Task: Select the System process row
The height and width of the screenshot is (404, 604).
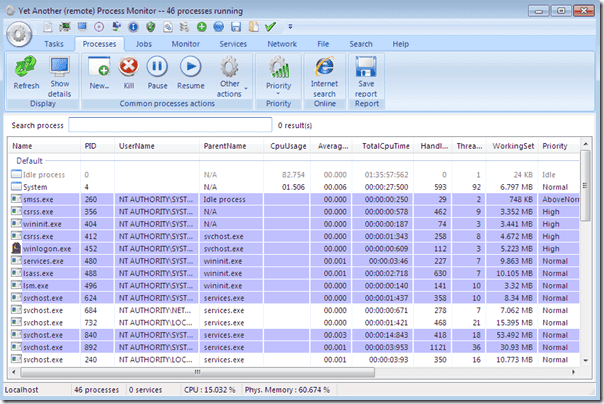Action: (294, 187)
